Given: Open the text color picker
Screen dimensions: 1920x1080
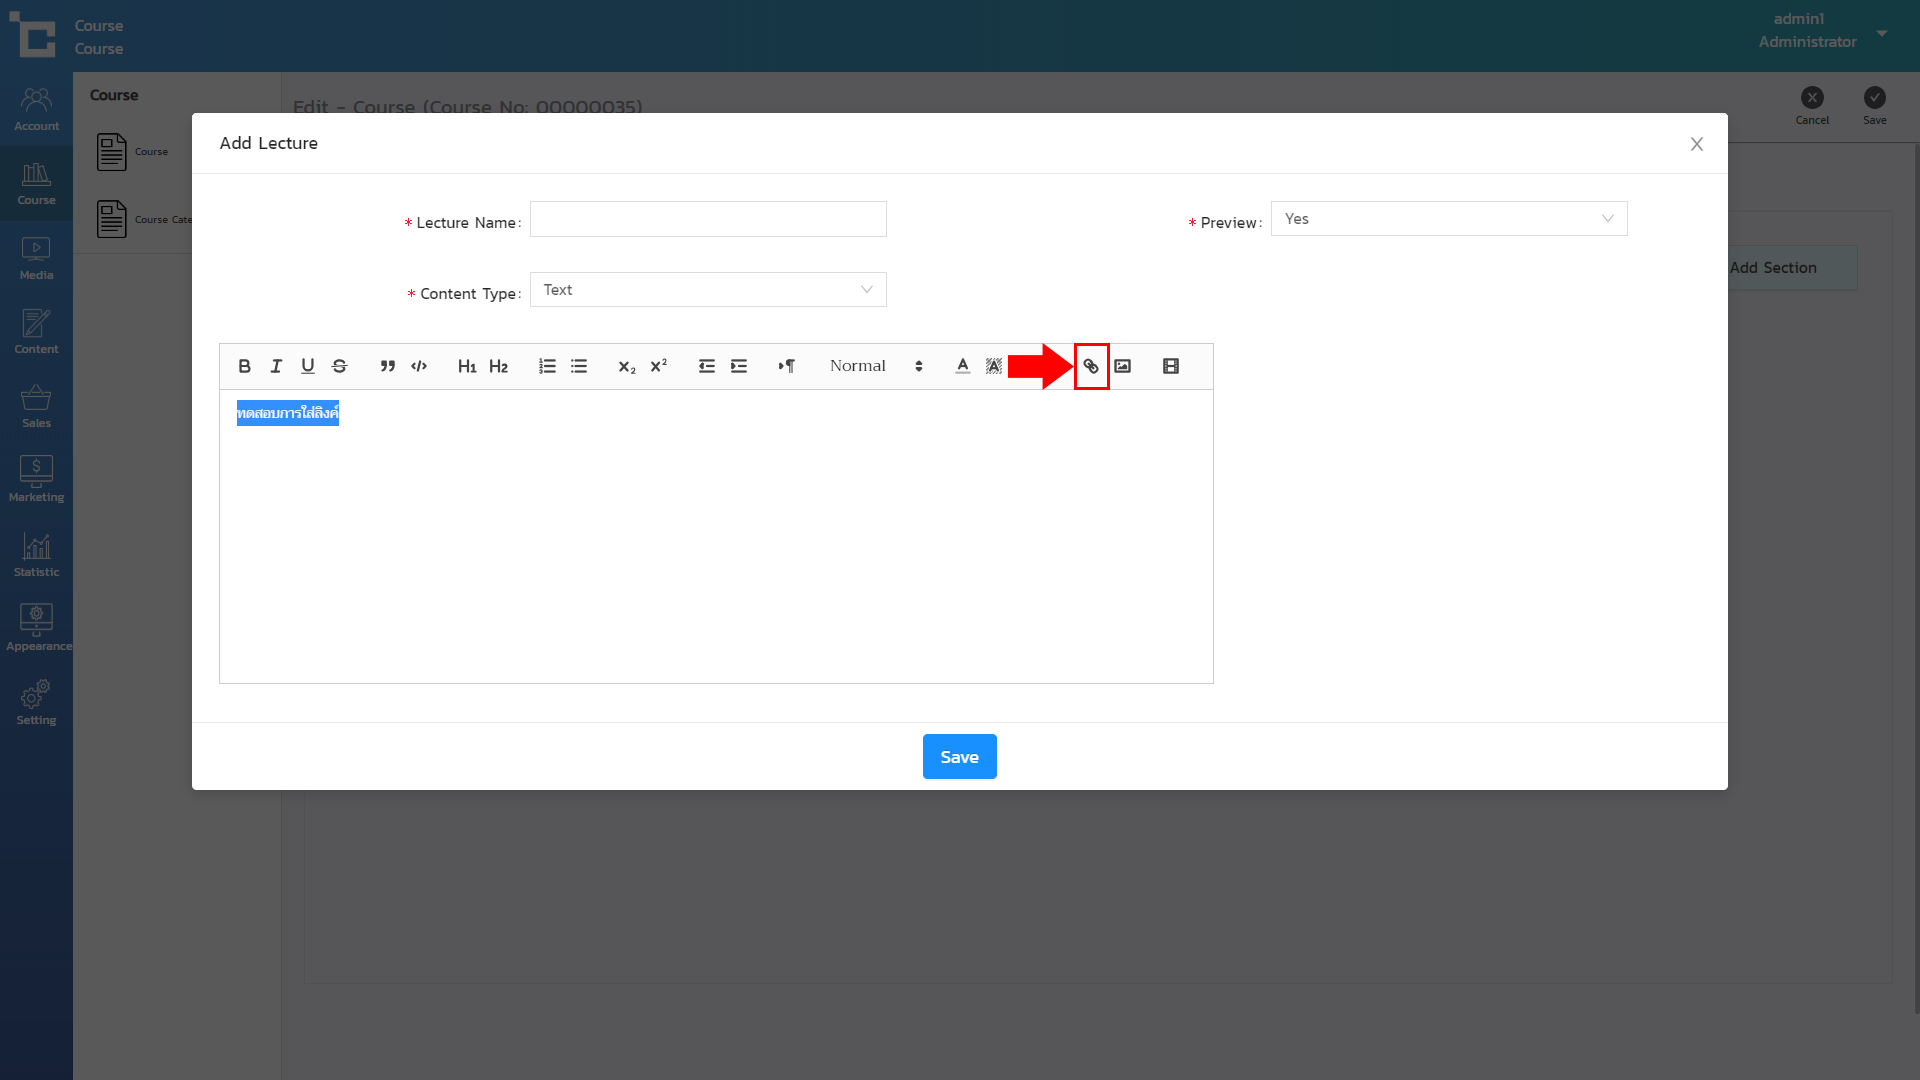Looking at the screenshot, I should coord(962,366).
